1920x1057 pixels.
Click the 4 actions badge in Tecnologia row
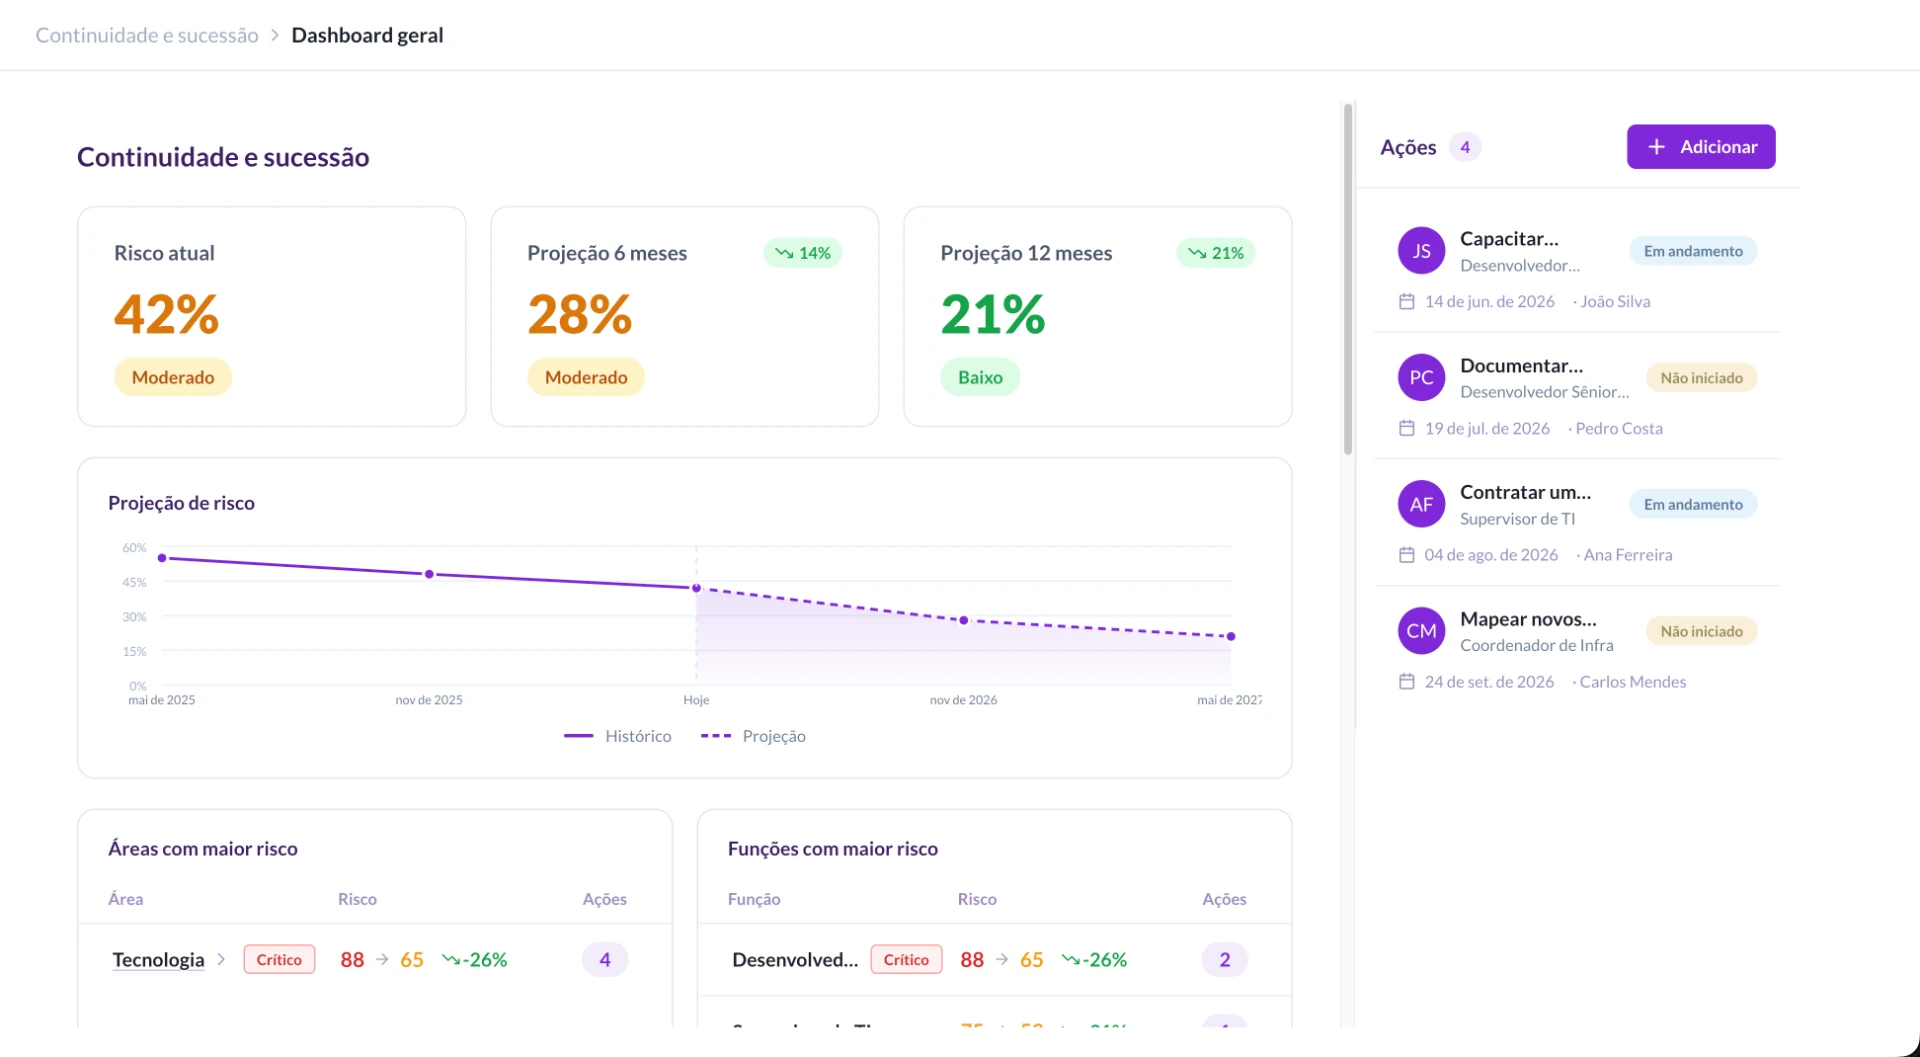605,960
